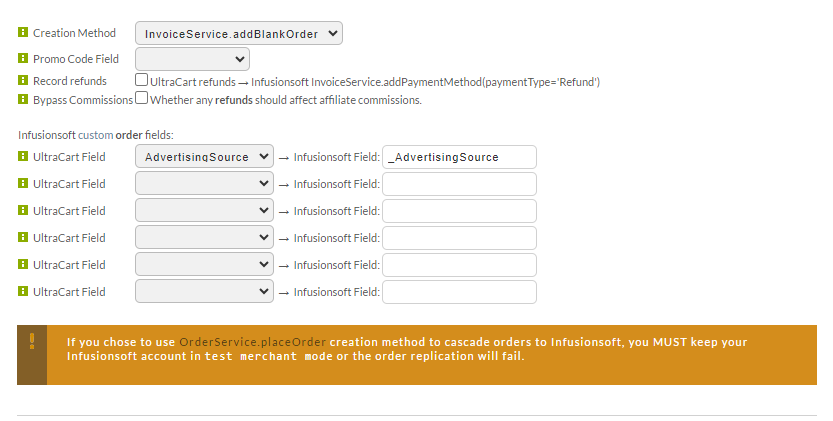The height and width of the screenshot is (421, 833).
Task: Click the 'Creation Method' label
Action: pyautogui.click(x=74, y=33)
